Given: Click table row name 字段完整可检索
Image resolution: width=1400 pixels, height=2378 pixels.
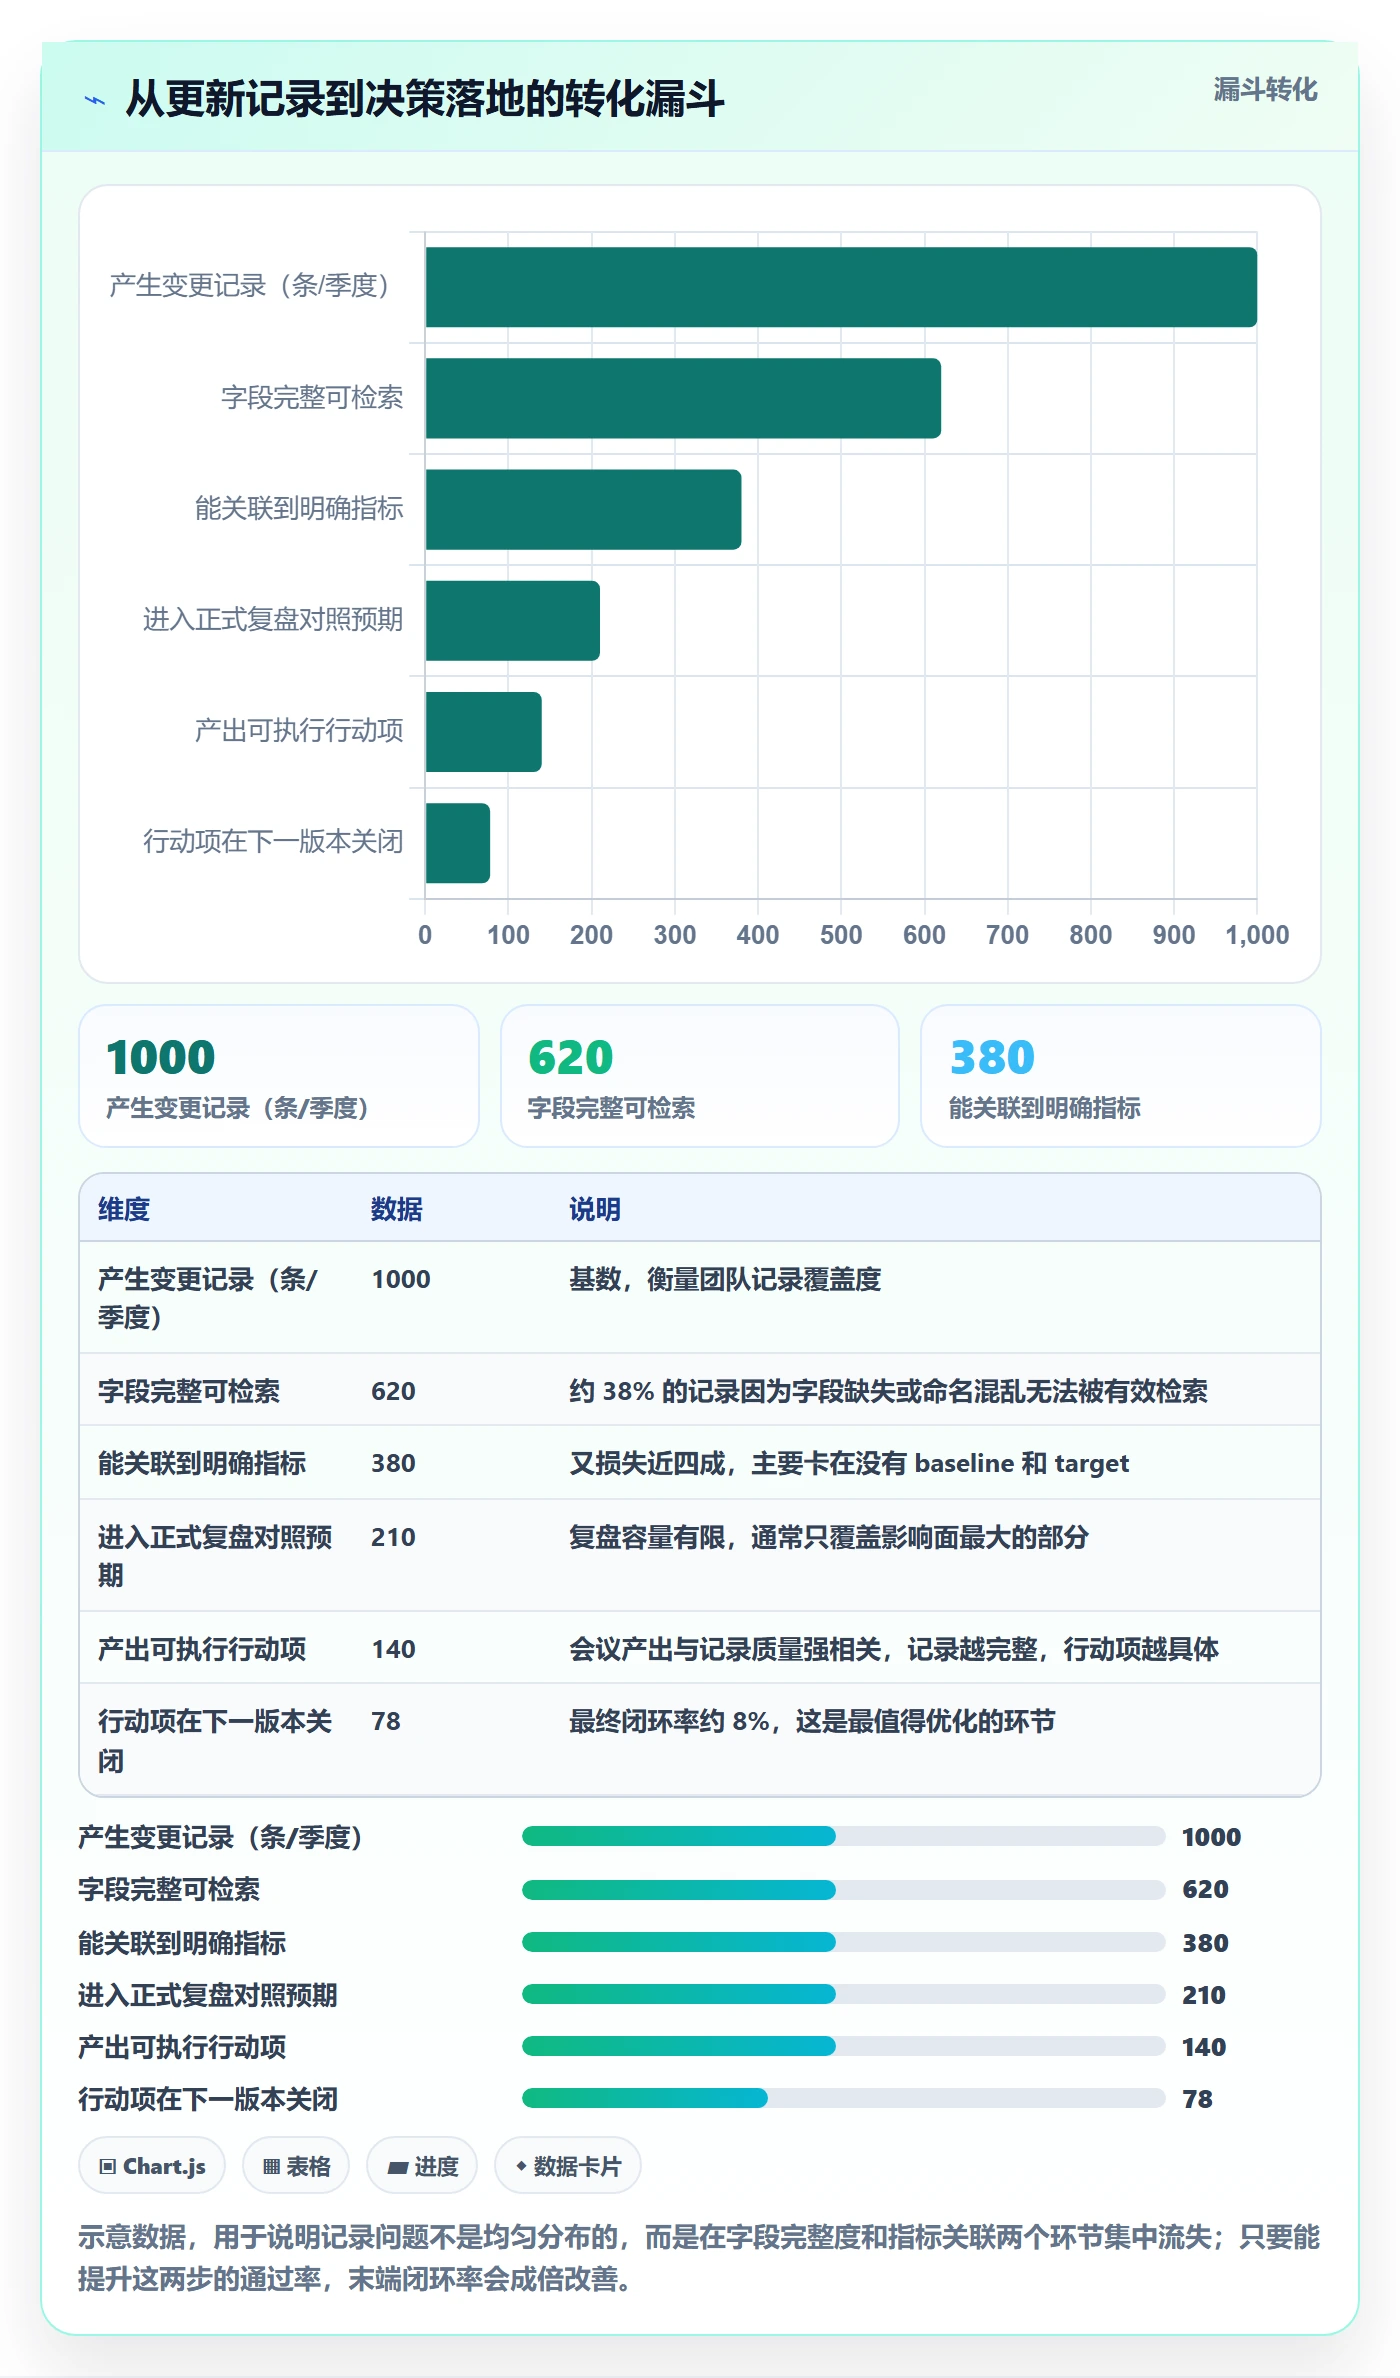Looking at the screenshot, I should (x=189, y=1391).
